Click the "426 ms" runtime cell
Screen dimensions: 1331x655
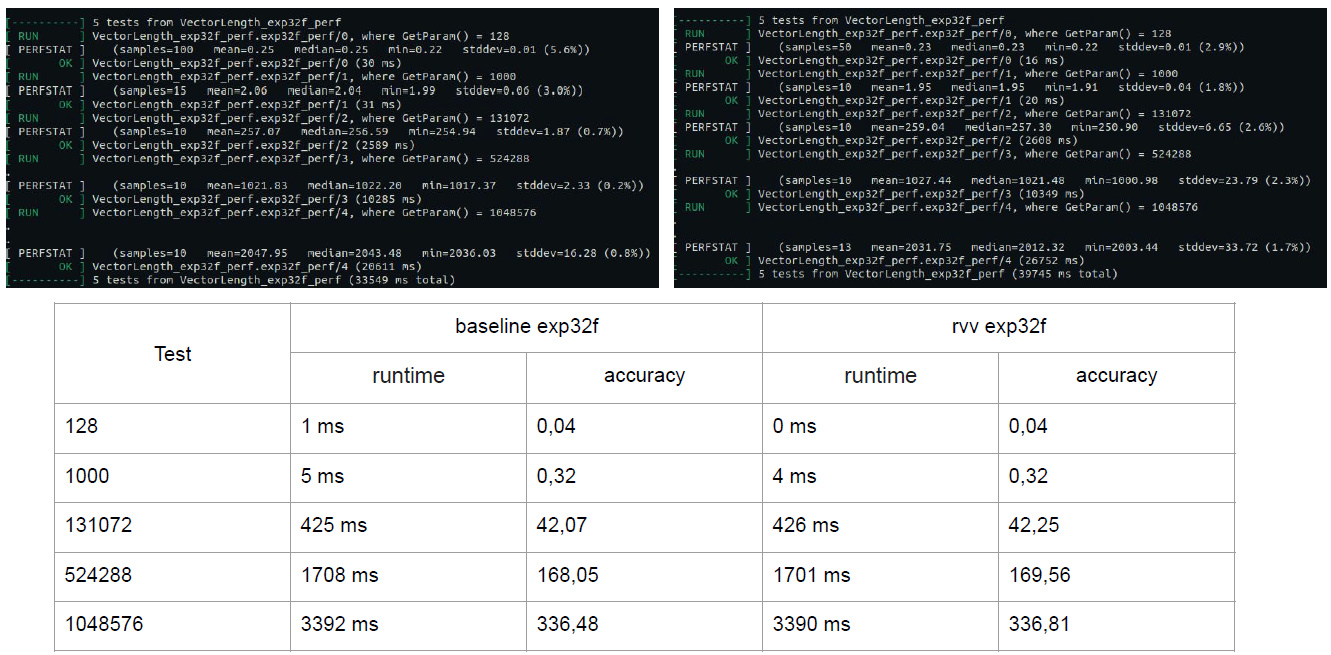[880, 525]
